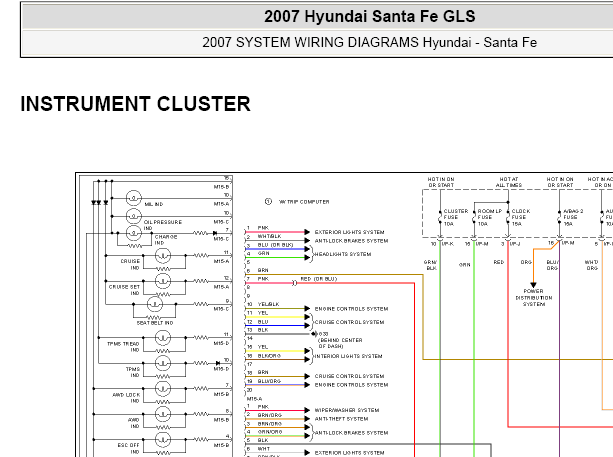
Task: Click the ORG wire label near power distribution arrow
Action: (526, 262)
